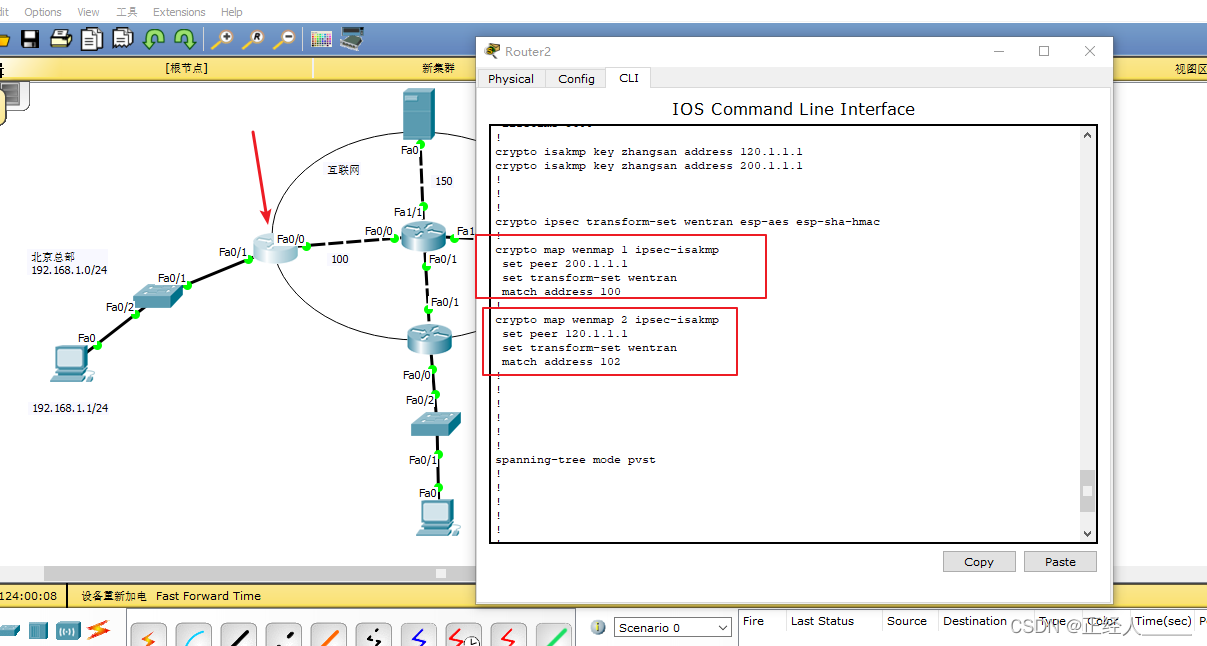Open the Options menu
Image resolution: width=1207 pixels, height=646 pixels.
pos(43,12)
